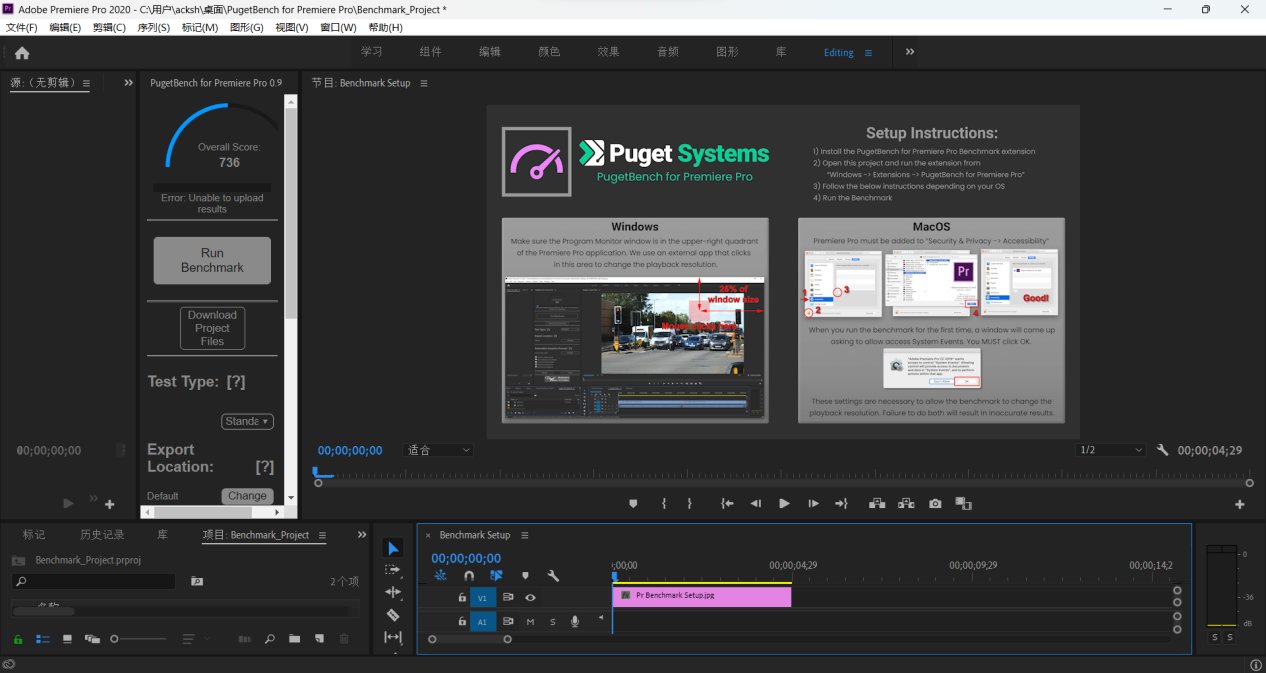This screenshot has width=1266, height=673.
Task: Select the Slip tool
Action: coord(393,637)
